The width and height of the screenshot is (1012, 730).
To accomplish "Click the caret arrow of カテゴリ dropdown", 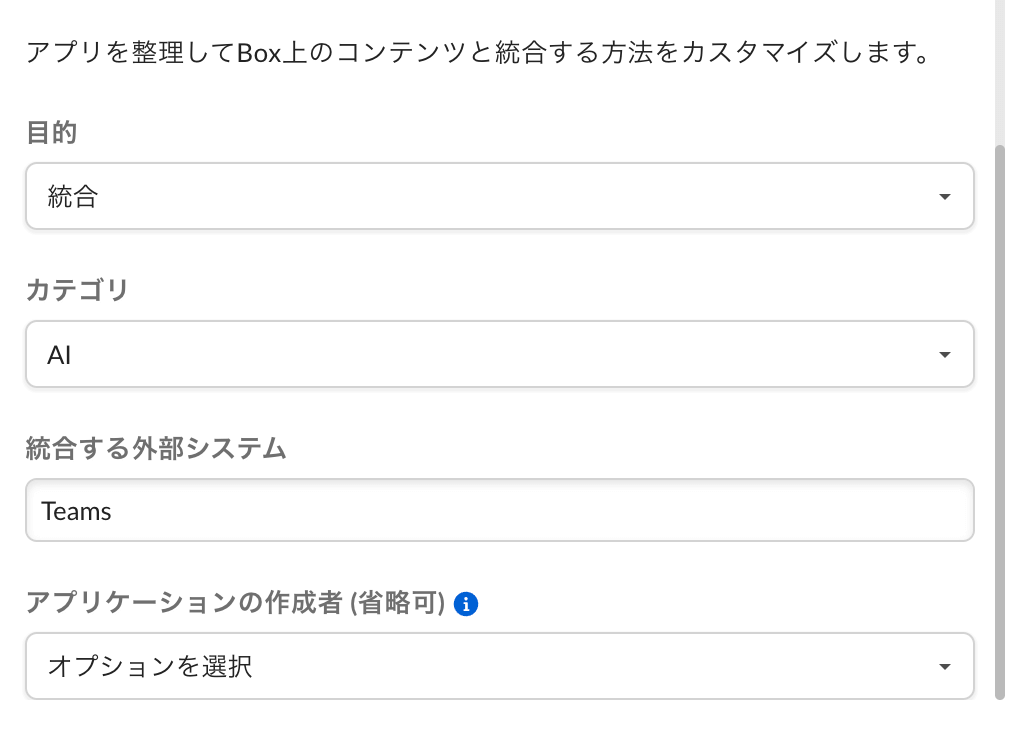I will 944,355.
